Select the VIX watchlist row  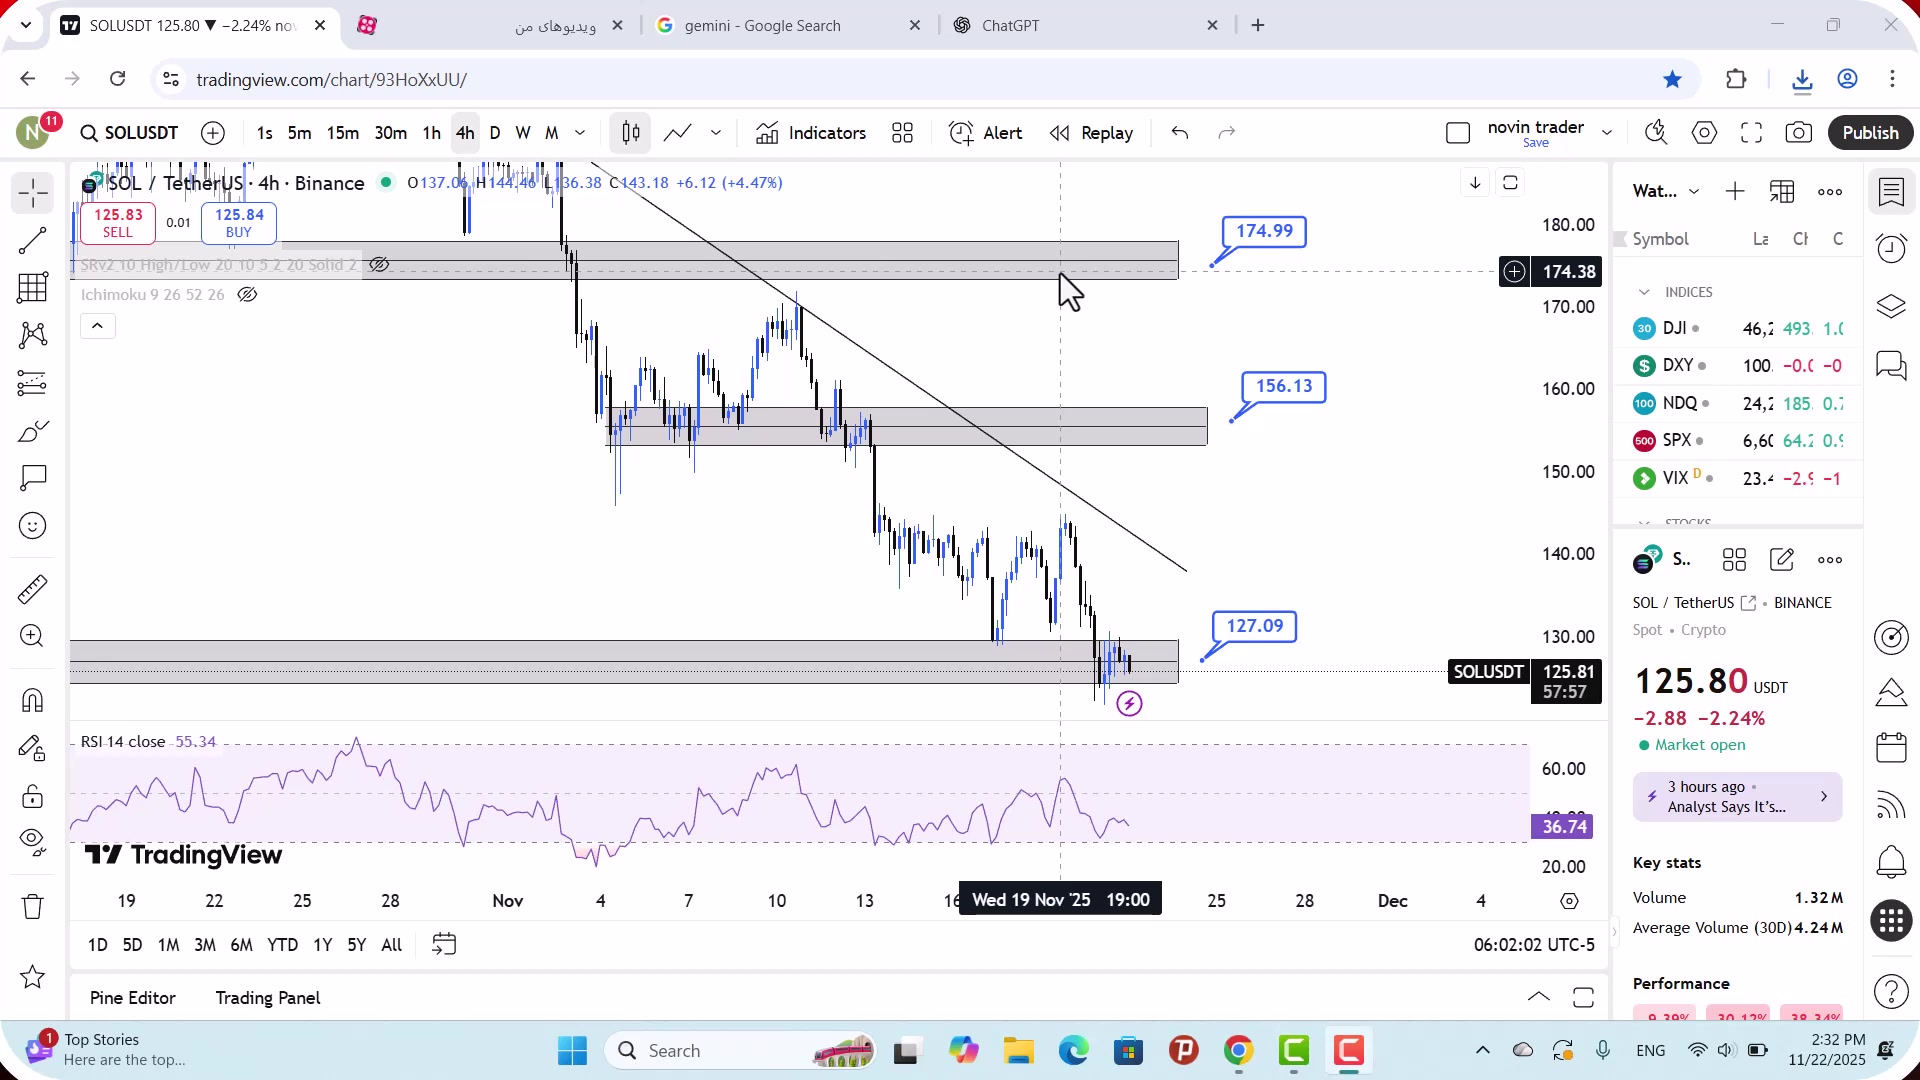point(1737,479)
